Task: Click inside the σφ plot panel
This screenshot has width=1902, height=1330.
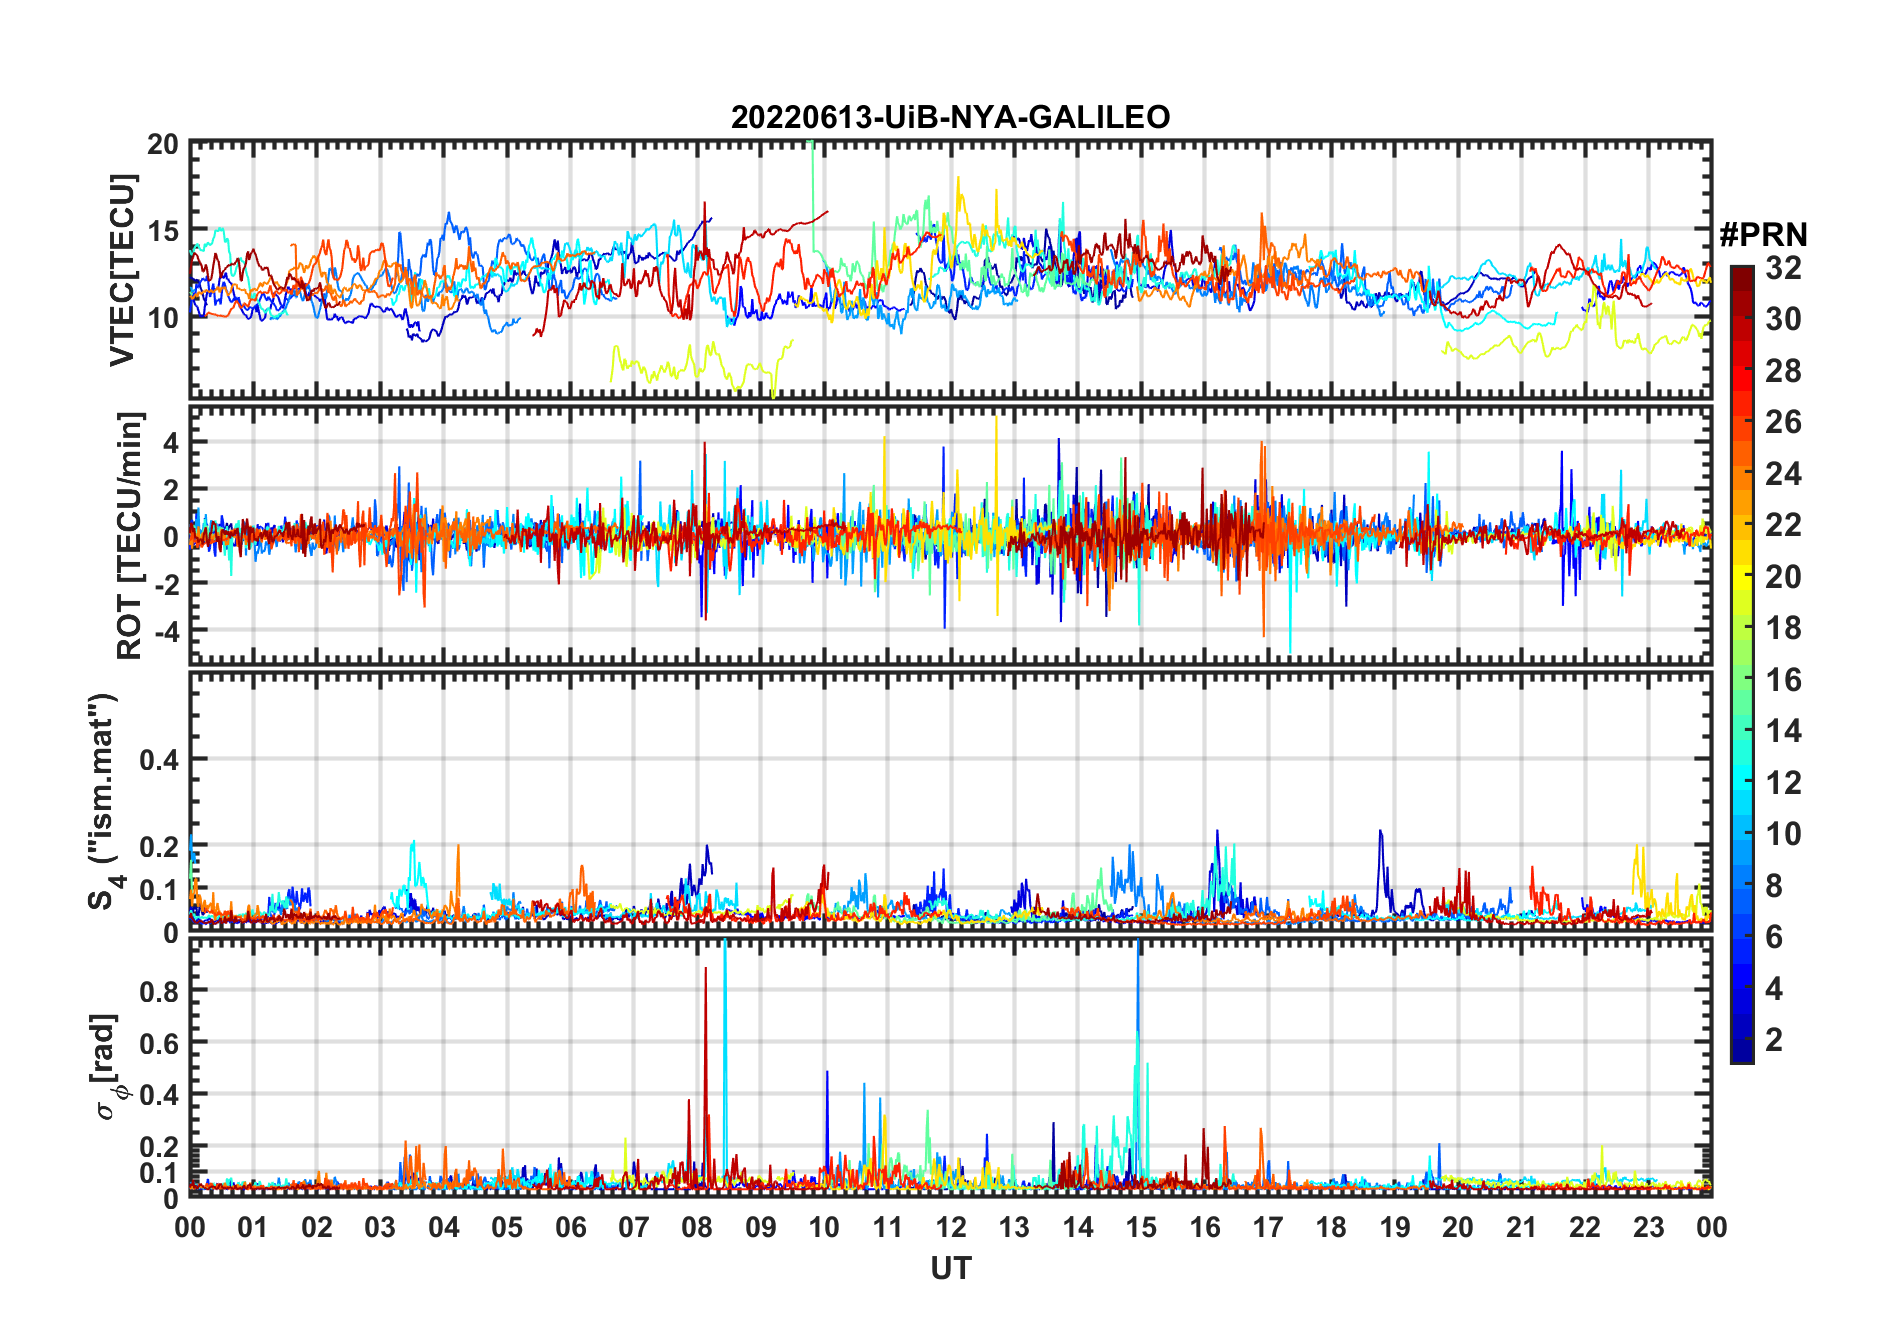Action: [950, 1067]
